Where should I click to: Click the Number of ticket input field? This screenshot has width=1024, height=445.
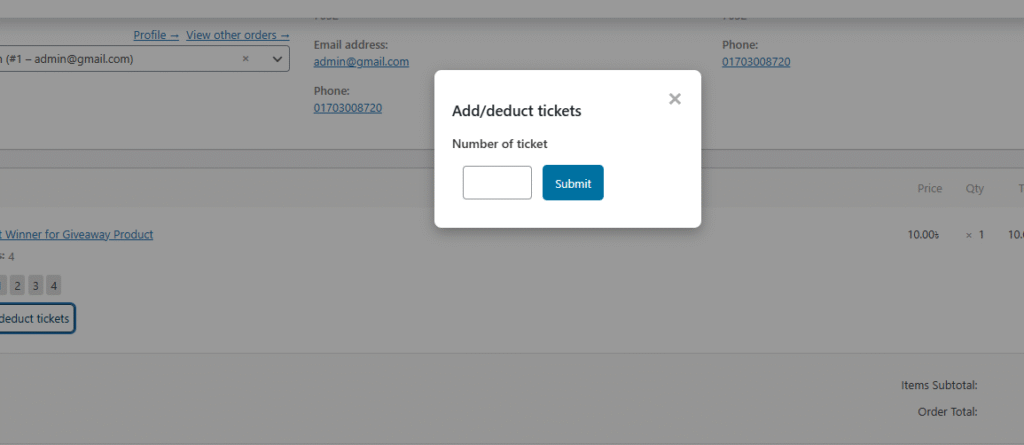497,183
